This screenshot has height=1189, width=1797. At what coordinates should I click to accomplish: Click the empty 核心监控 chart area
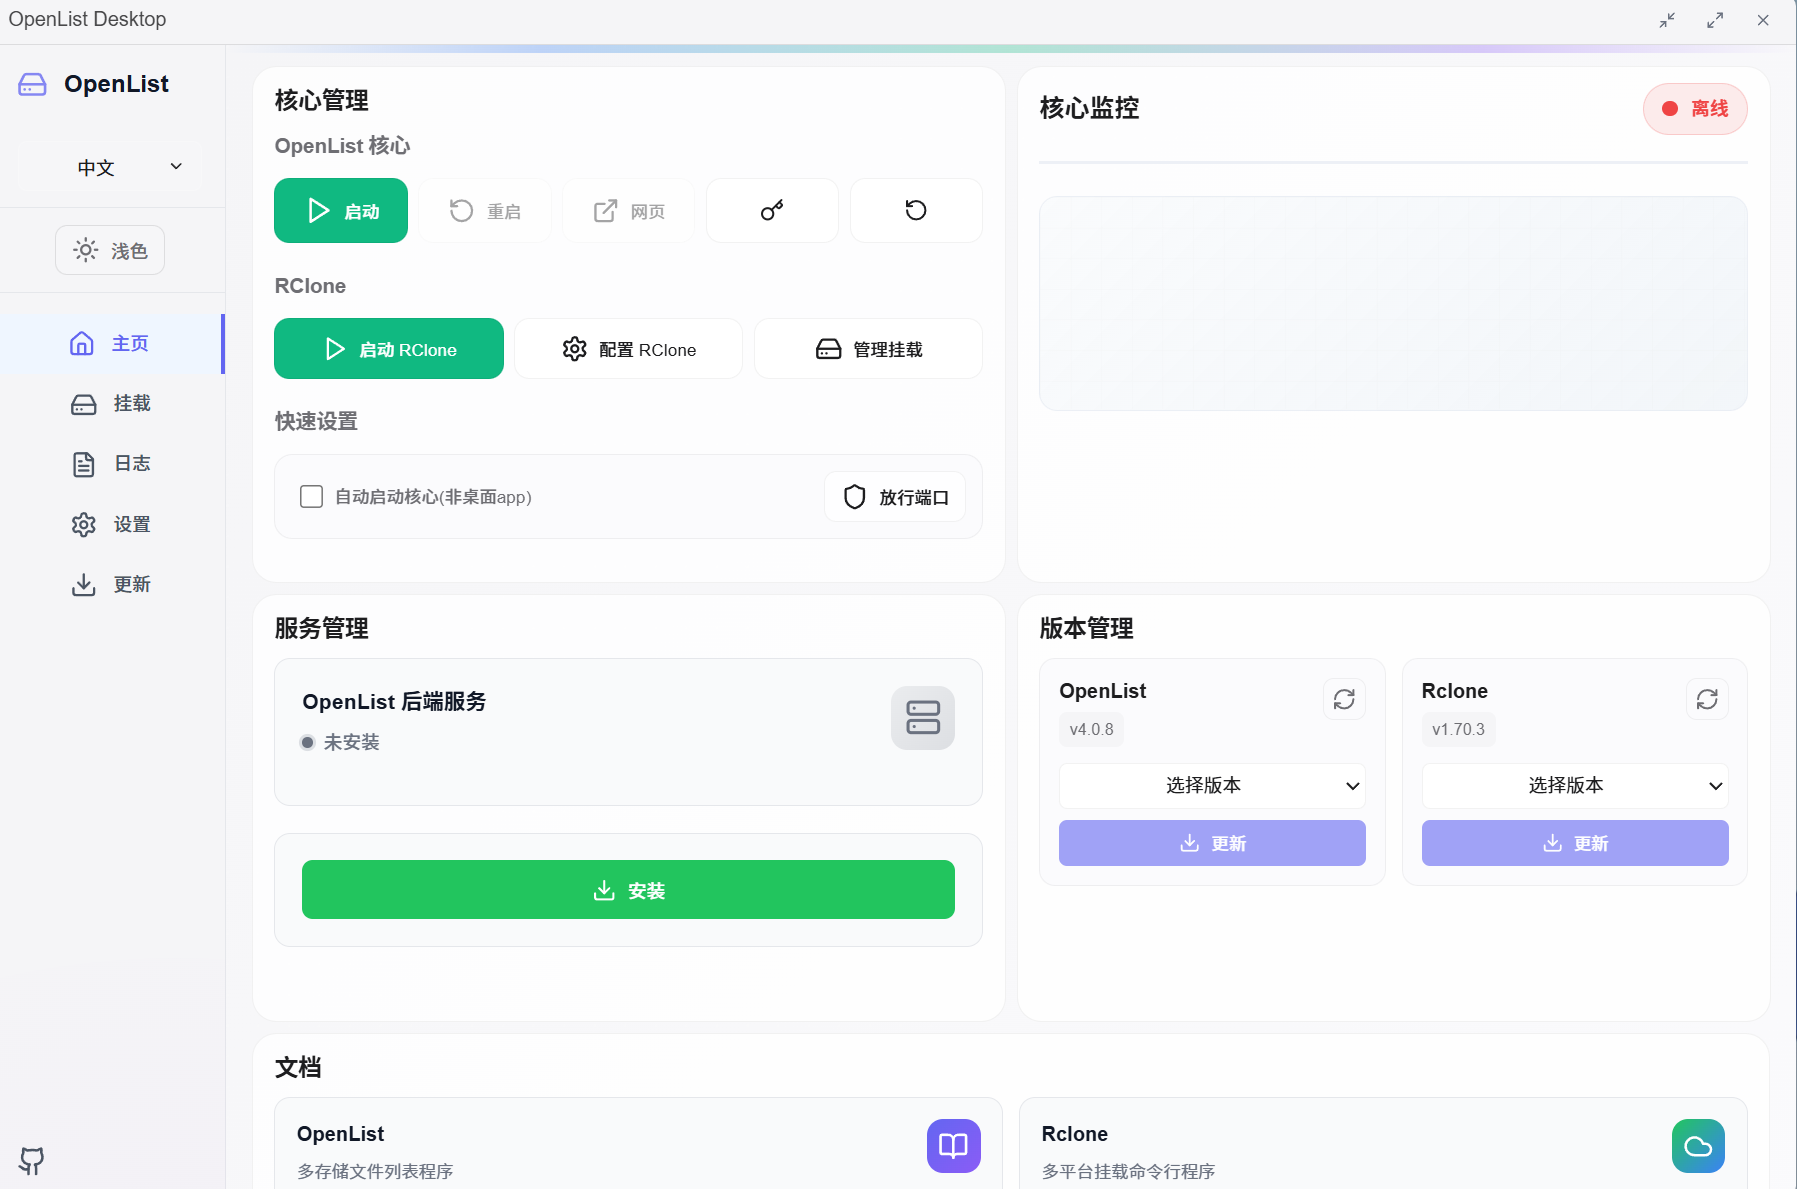coord(1393,304)
